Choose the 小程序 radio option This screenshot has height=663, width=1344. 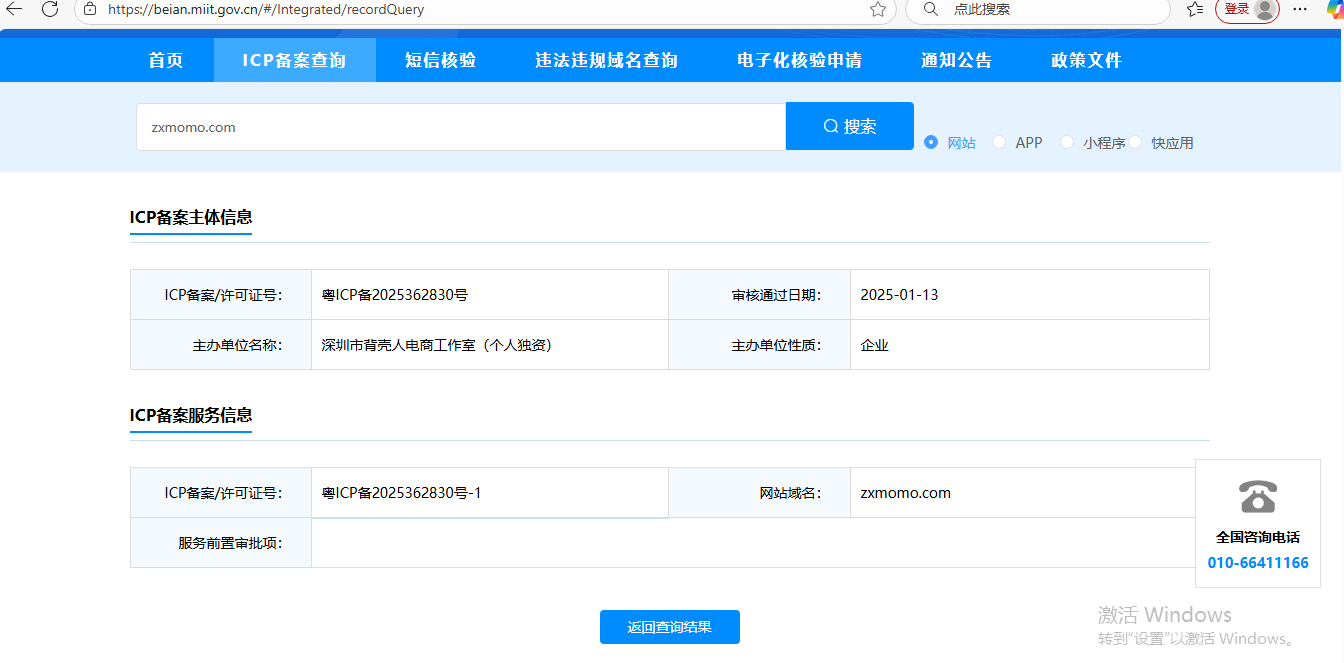pyautogui.click(x=1067, y=142)
